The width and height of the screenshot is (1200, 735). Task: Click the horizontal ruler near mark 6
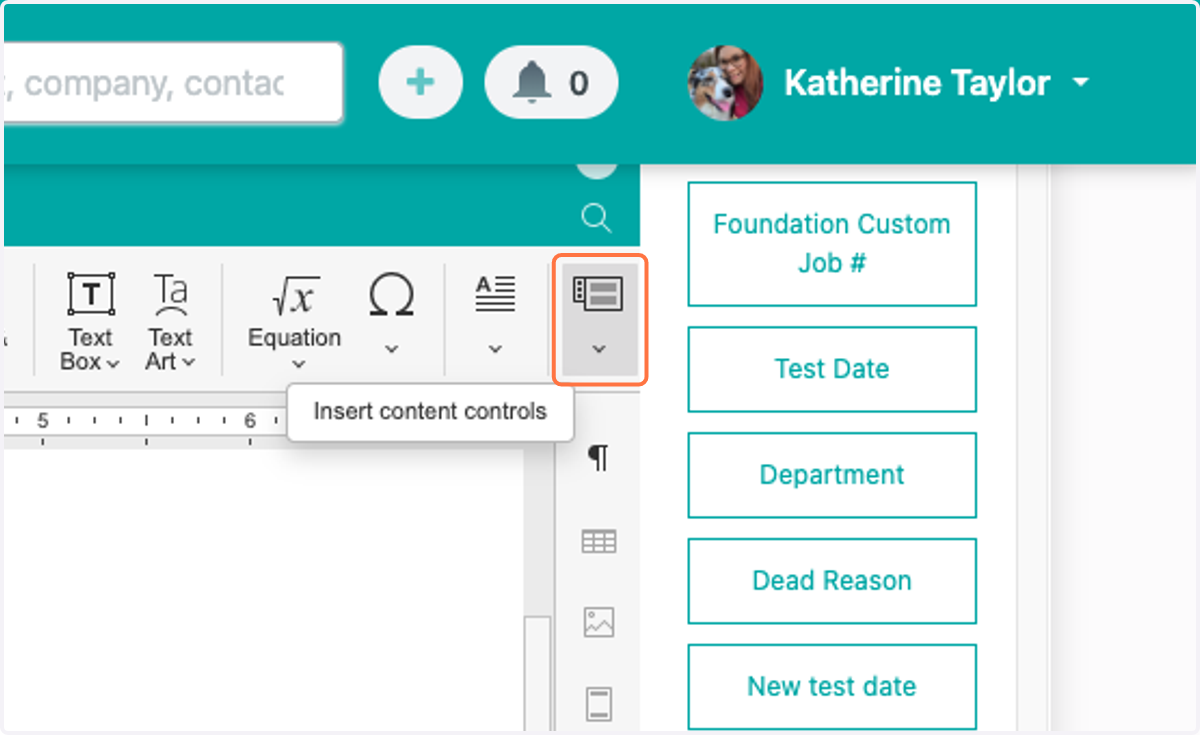(250, 422)
